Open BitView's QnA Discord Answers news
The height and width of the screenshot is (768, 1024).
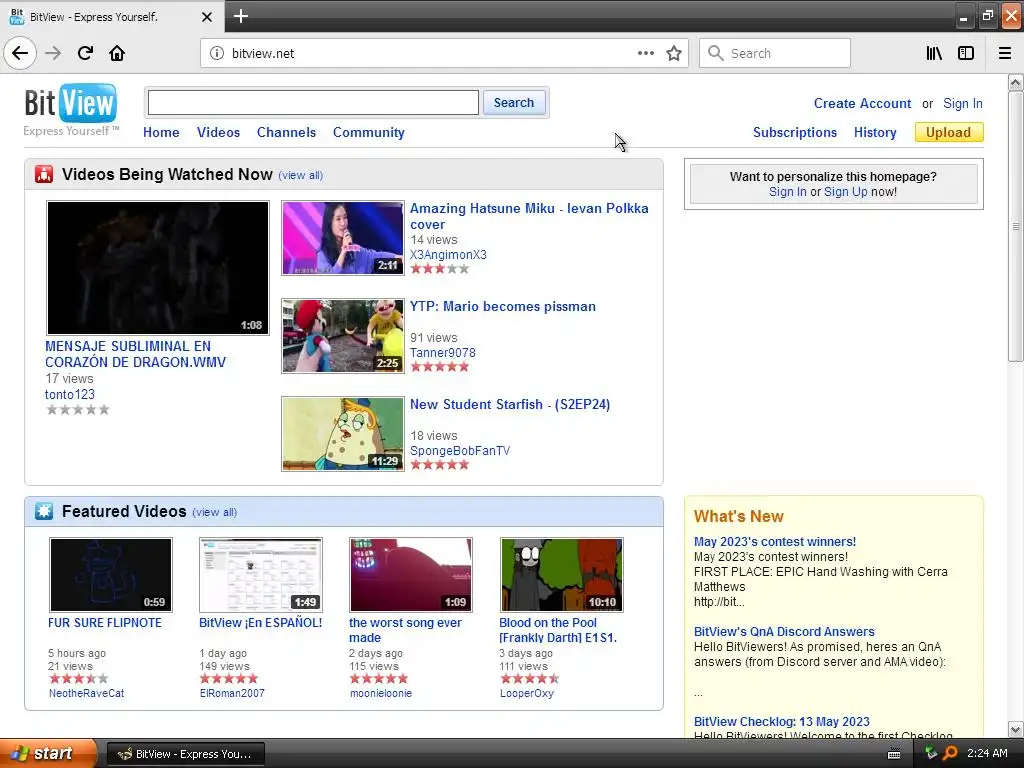tap(784, 632)
